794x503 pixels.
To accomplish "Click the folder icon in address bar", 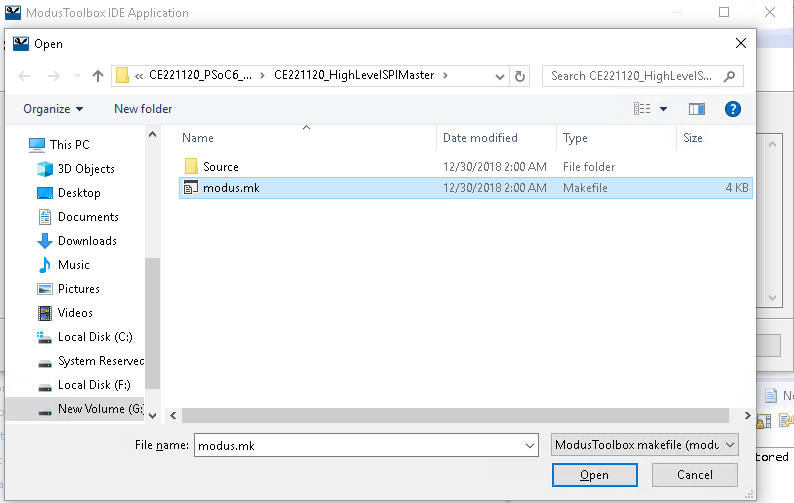I will [x=122, y=75].
